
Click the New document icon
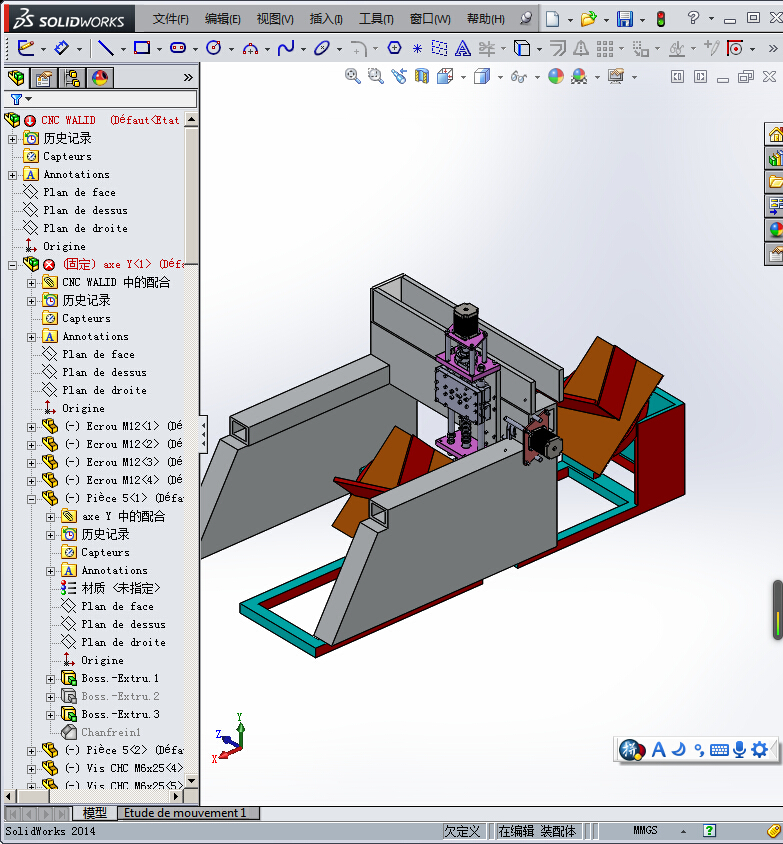click(553, 19)
